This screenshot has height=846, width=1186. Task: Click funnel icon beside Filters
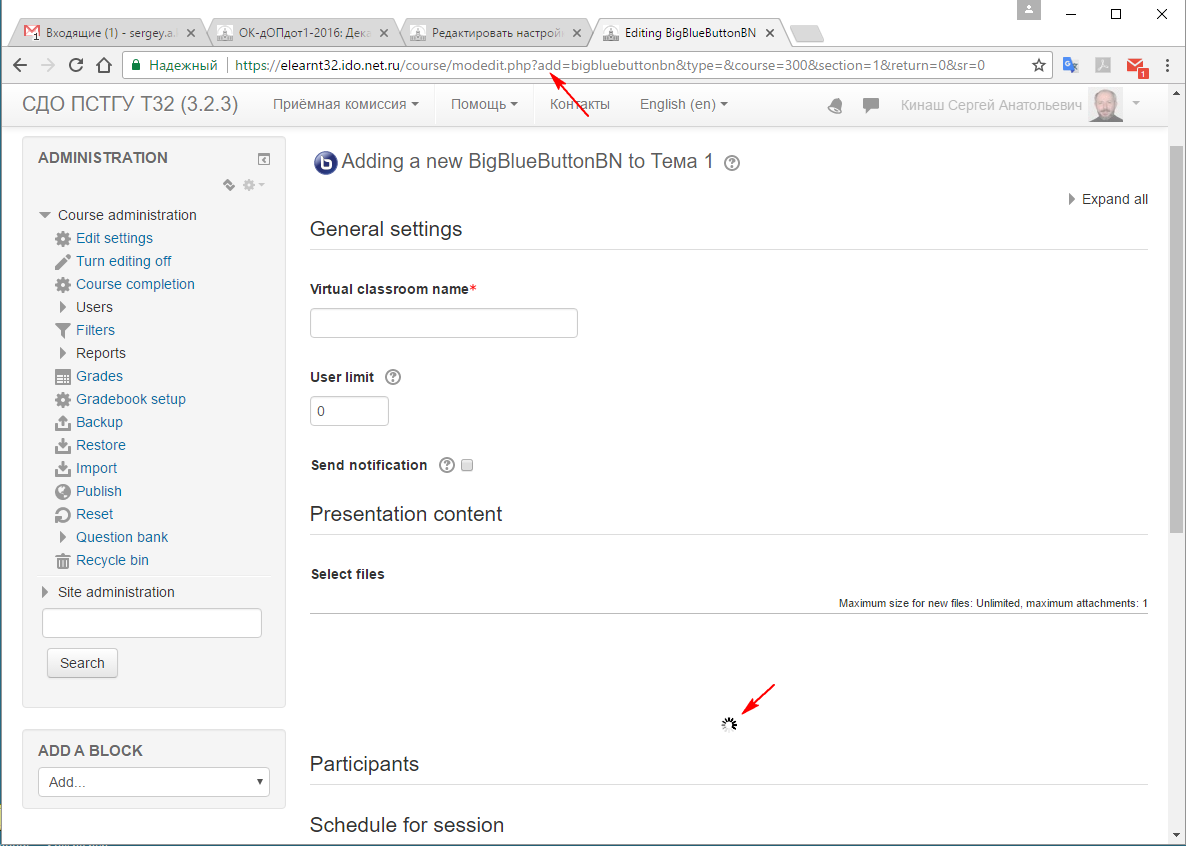point(63,331)
